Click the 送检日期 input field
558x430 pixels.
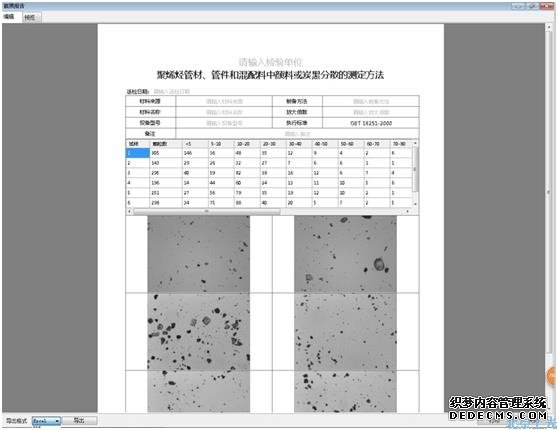(172, 91)
